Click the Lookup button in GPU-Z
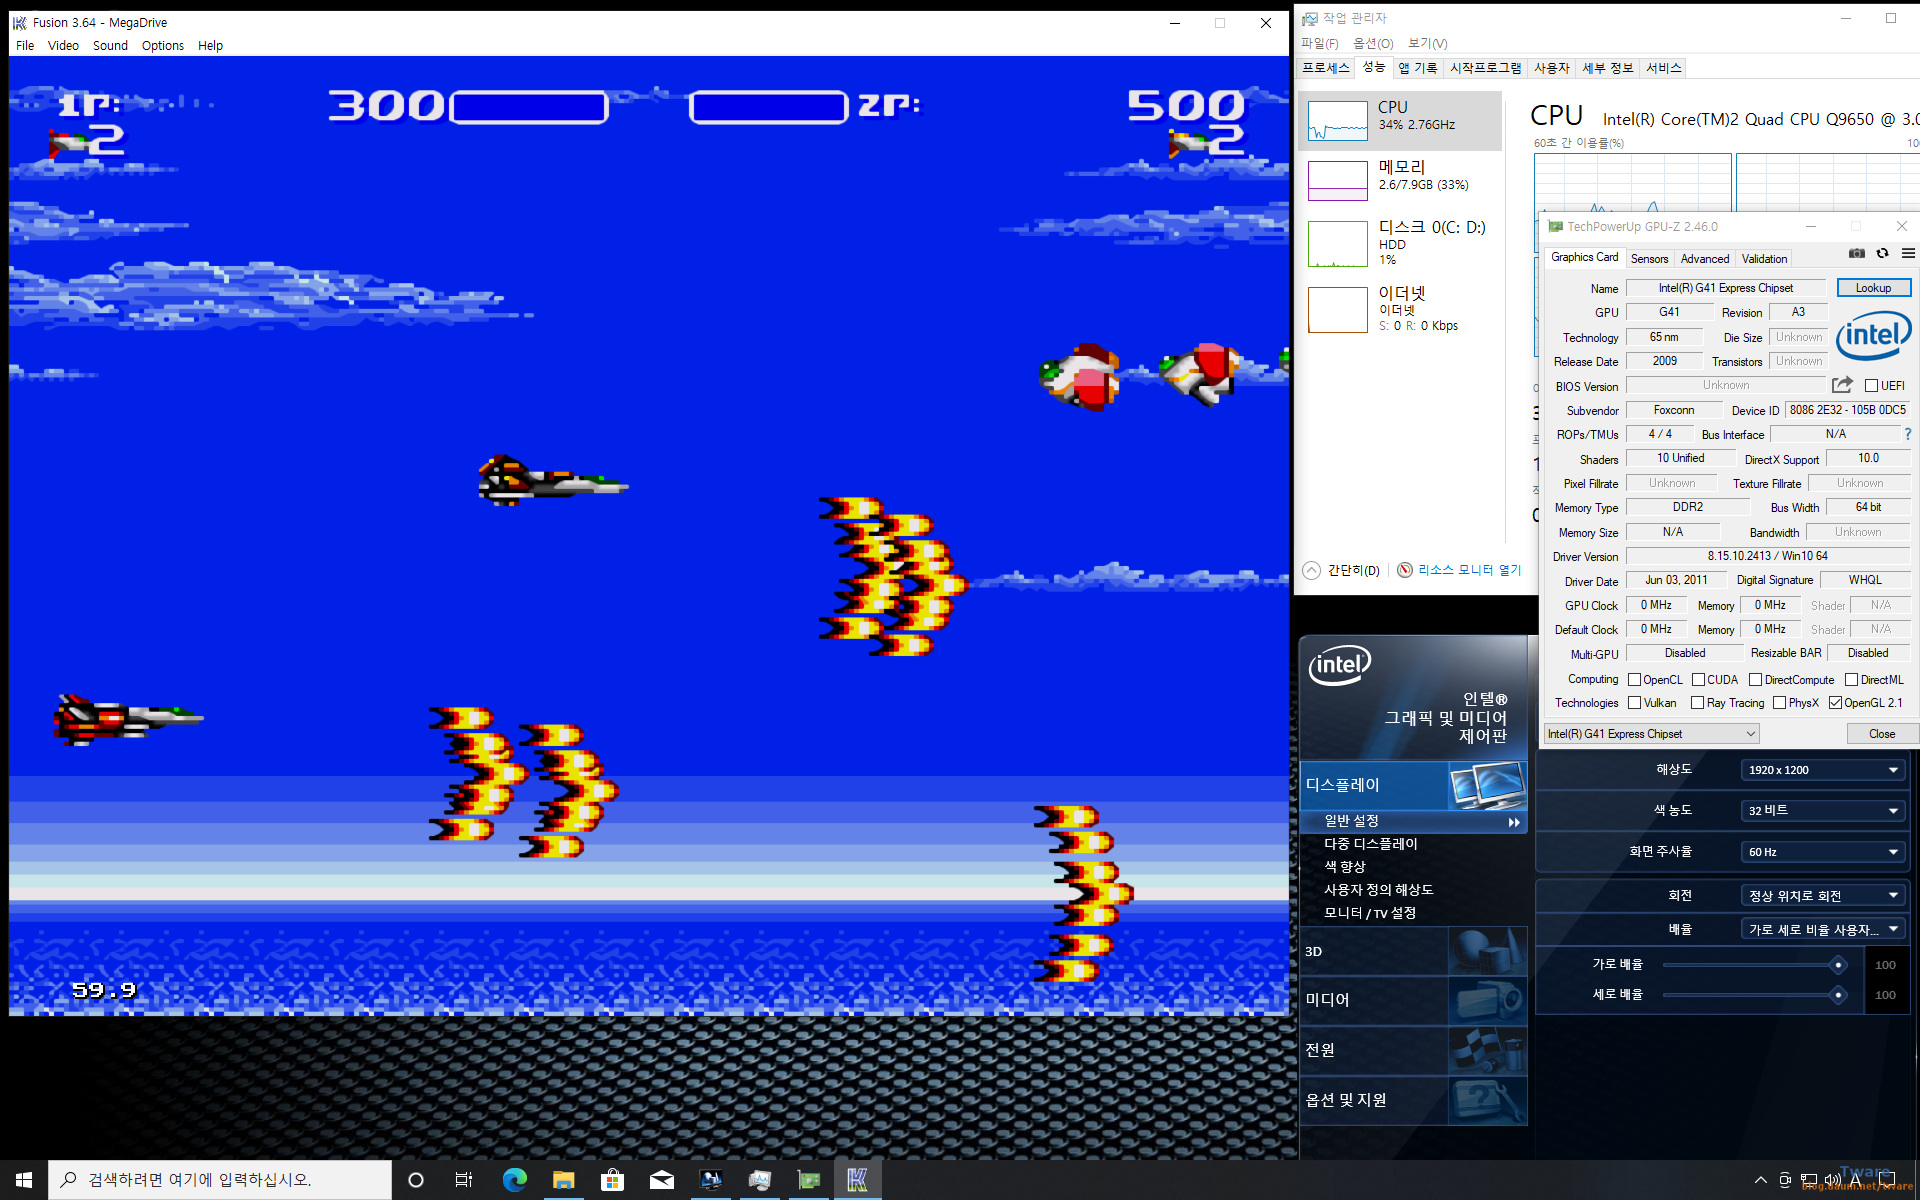Screen dimensions: 1920x1200 (1873, 288)
